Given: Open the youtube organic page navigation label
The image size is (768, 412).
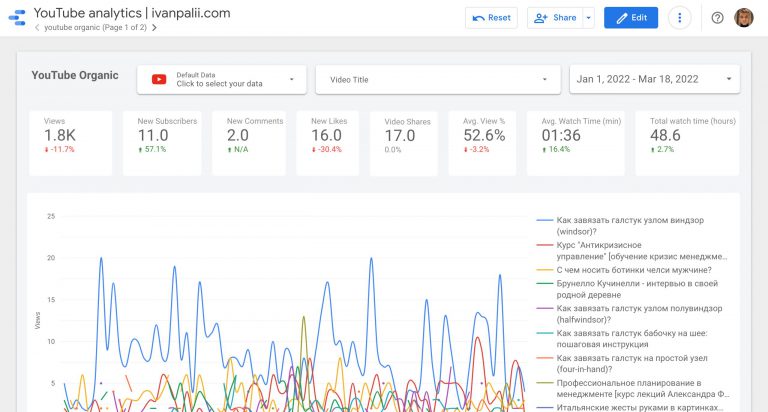Looking at the screenshot, I should pyautogui.click(x=95, y=28).
